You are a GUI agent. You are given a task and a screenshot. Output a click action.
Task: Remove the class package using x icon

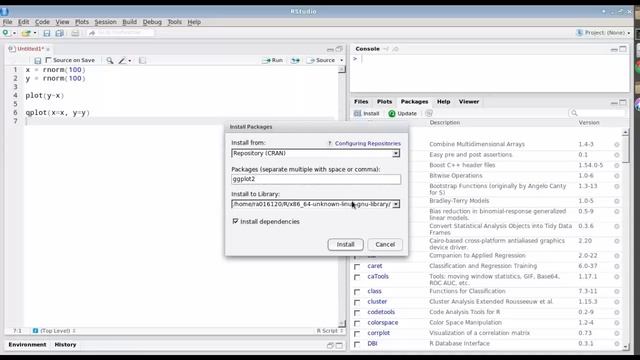617,291
